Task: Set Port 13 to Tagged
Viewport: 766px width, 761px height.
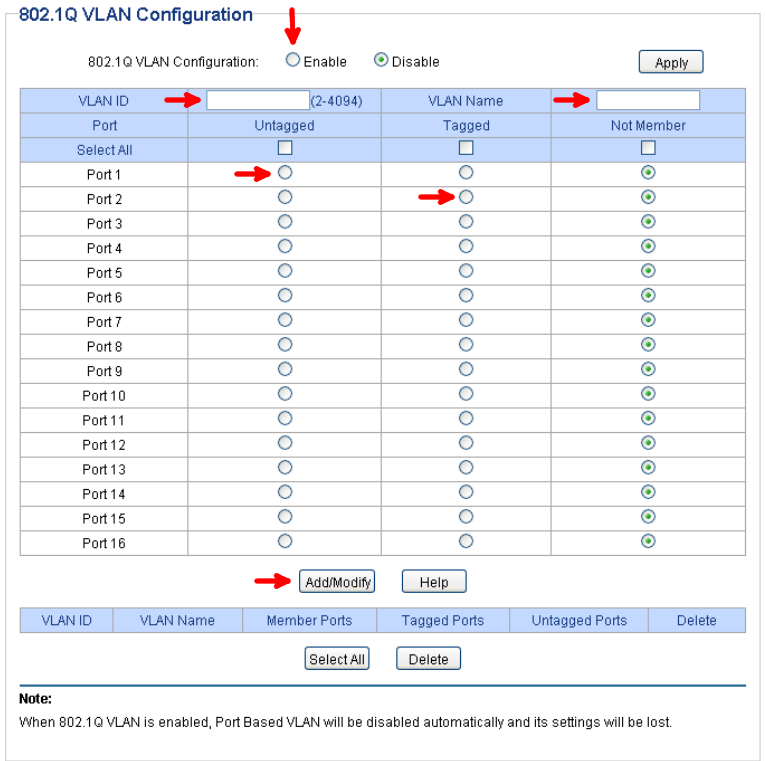Action: [466, 467]
